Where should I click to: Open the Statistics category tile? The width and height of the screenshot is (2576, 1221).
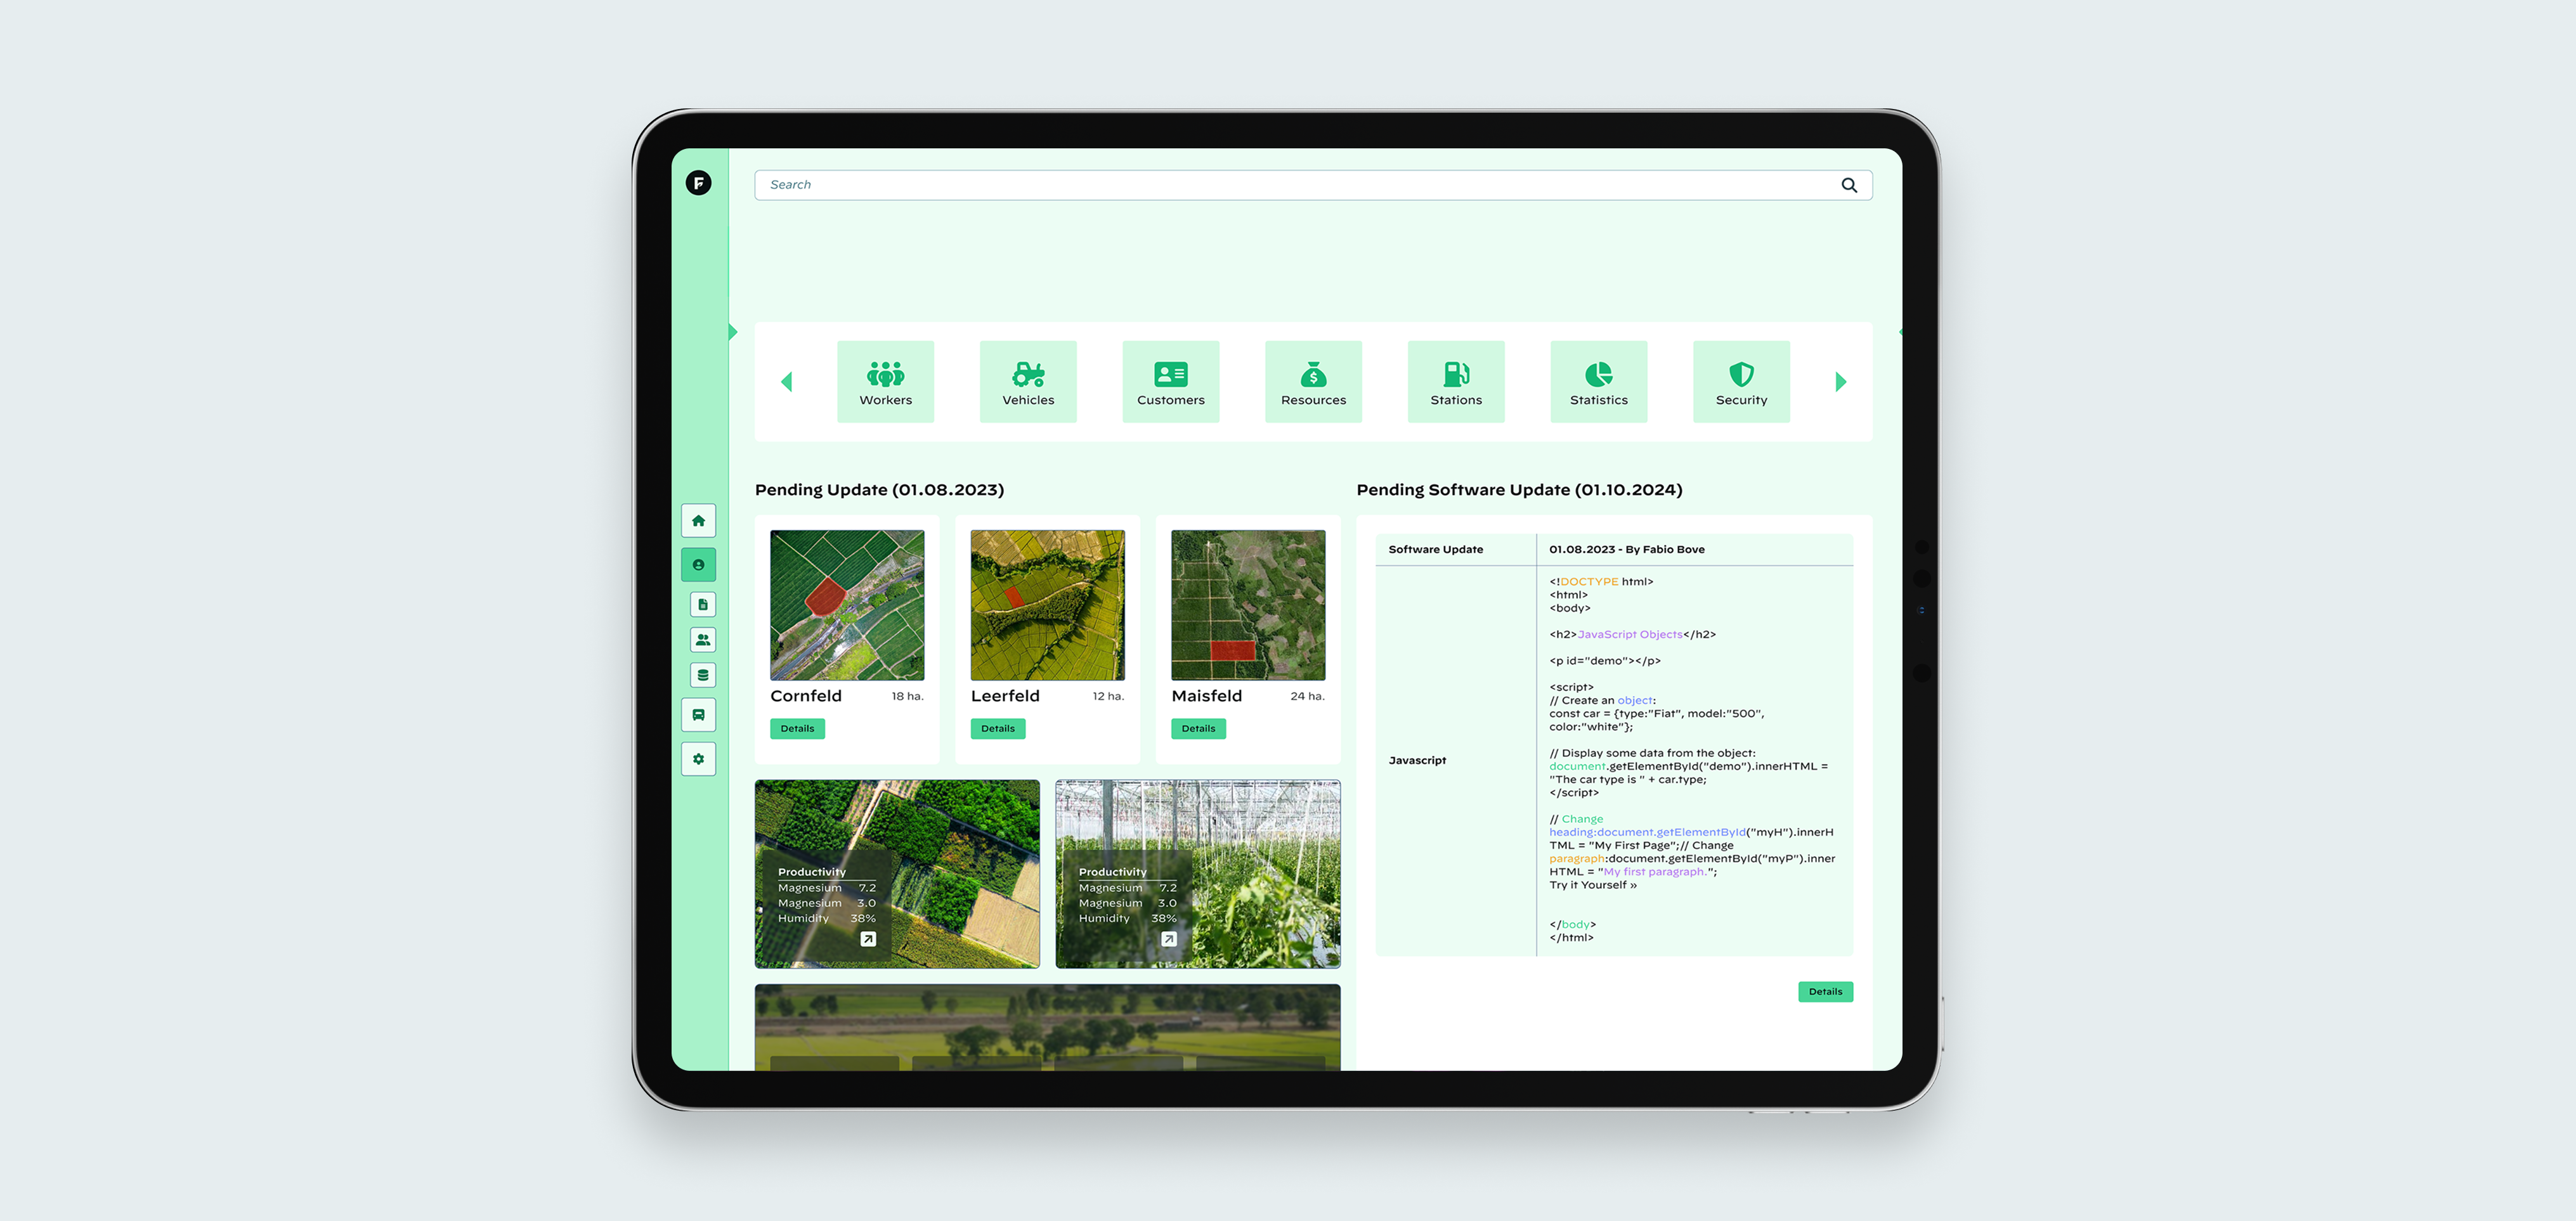(1598, 382)
